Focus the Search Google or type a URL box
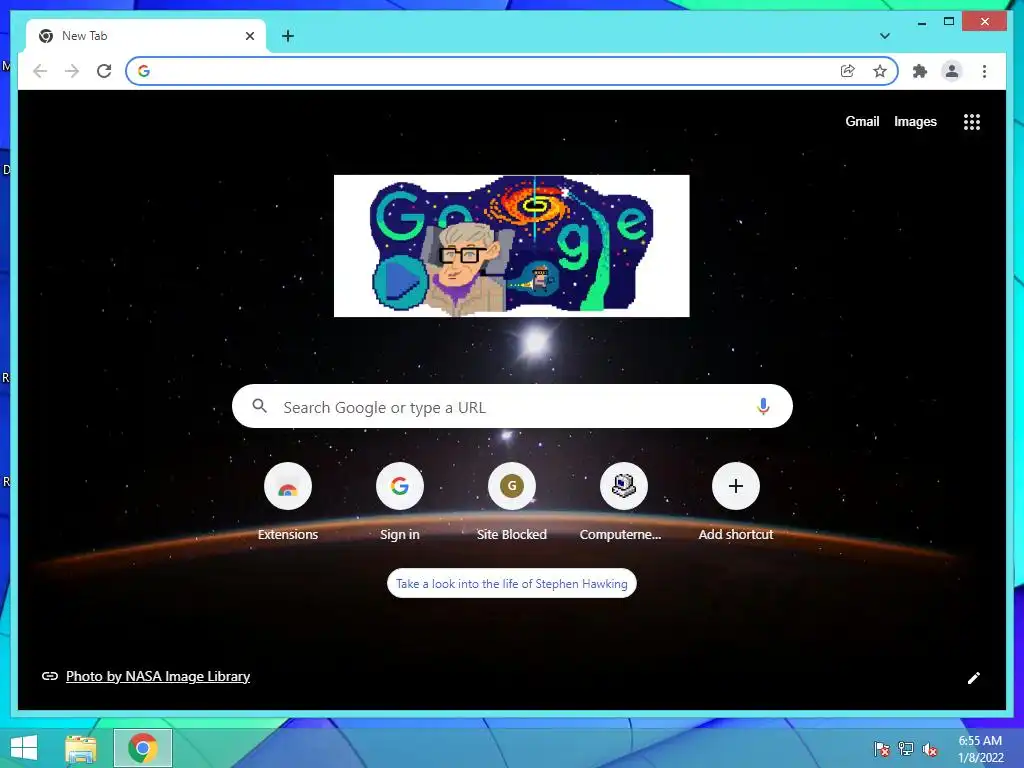The height and width of the screenshot is (768, 1024). coord(512,406)
